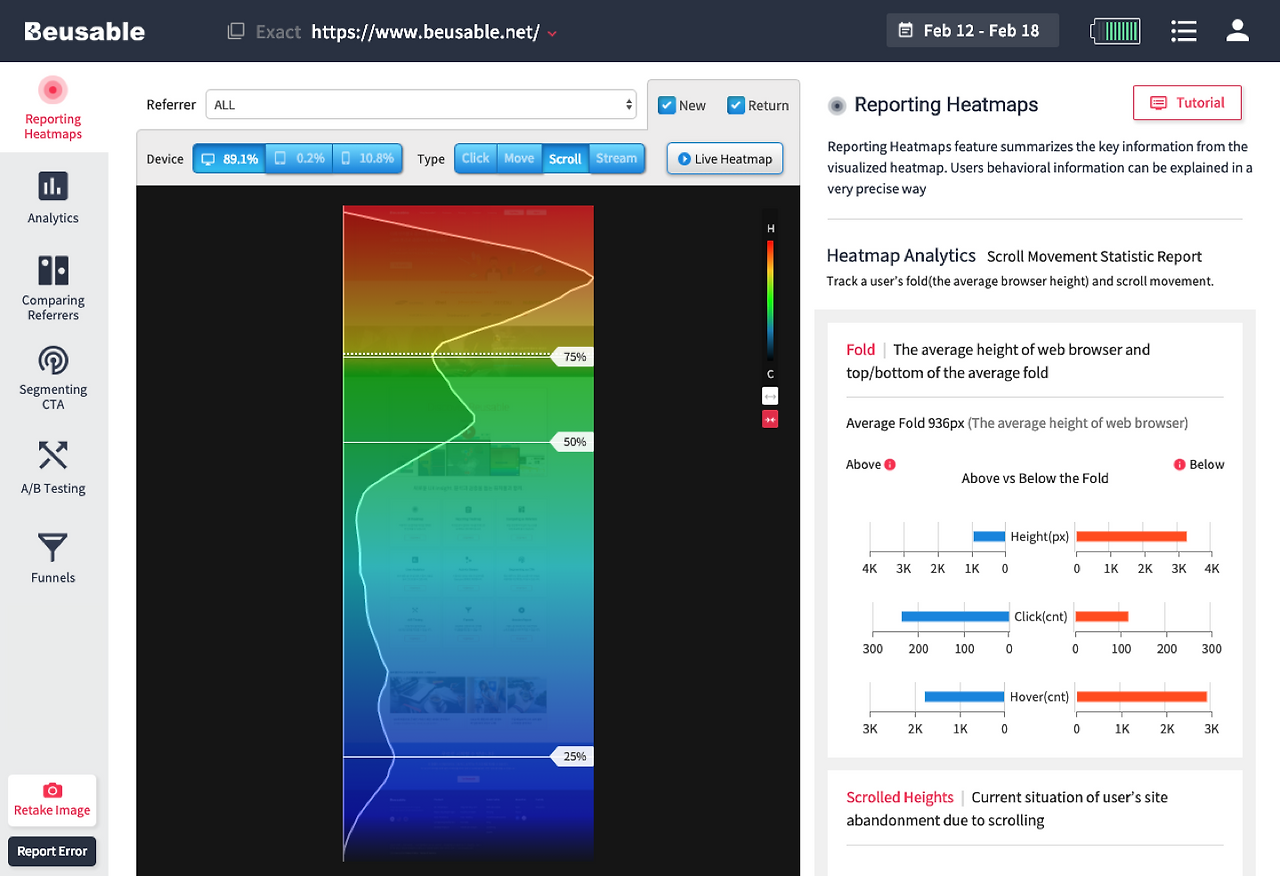Click the Above vs Below the Fold title
1280x876 pixels.
click(1035, 478)
